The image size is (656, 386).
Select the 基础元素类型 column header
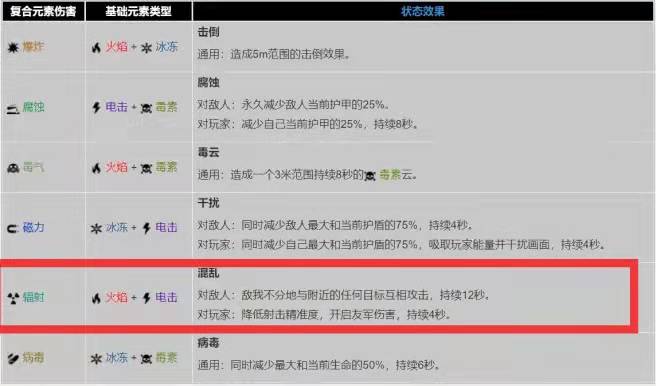138,11
